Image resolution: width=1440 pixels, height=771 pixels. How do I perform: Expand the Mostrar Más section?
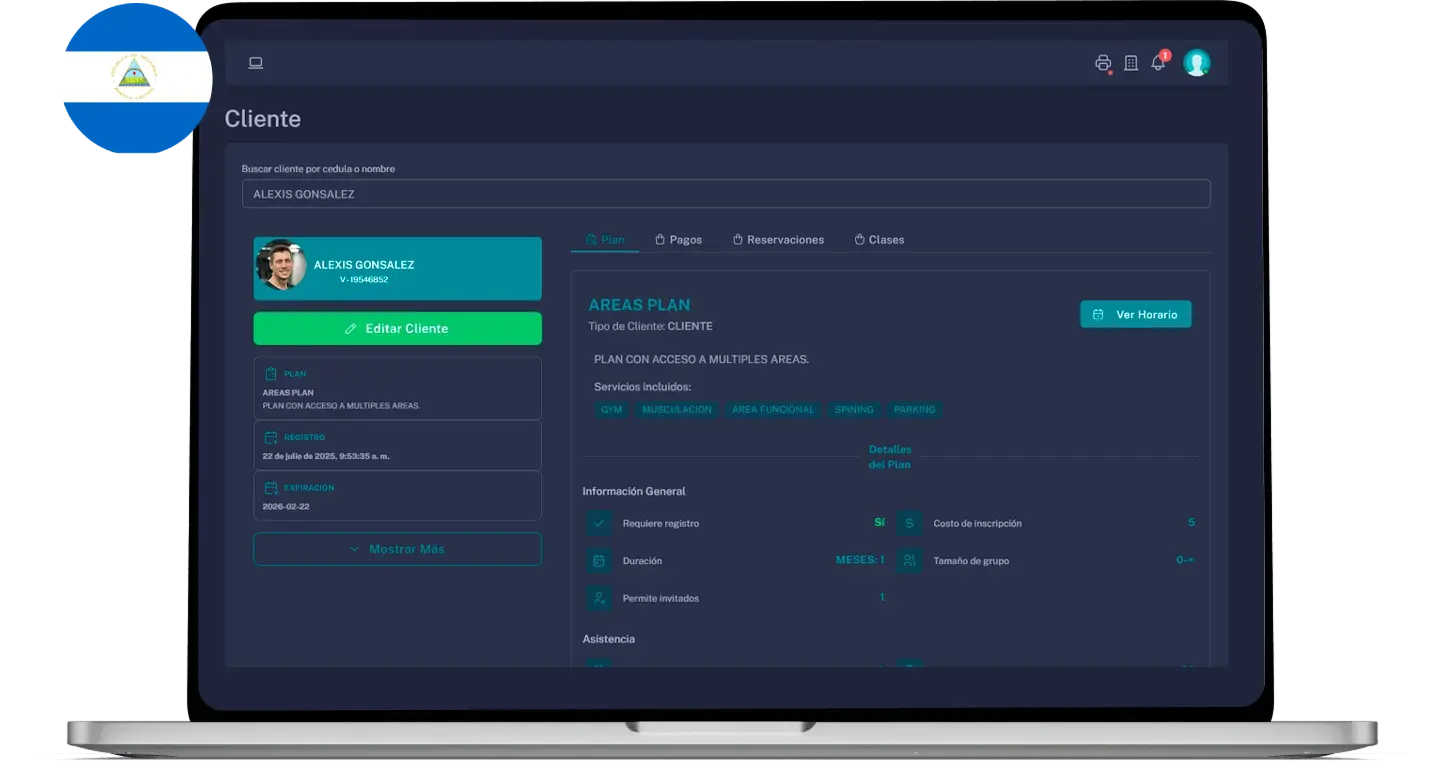[397, 549]
